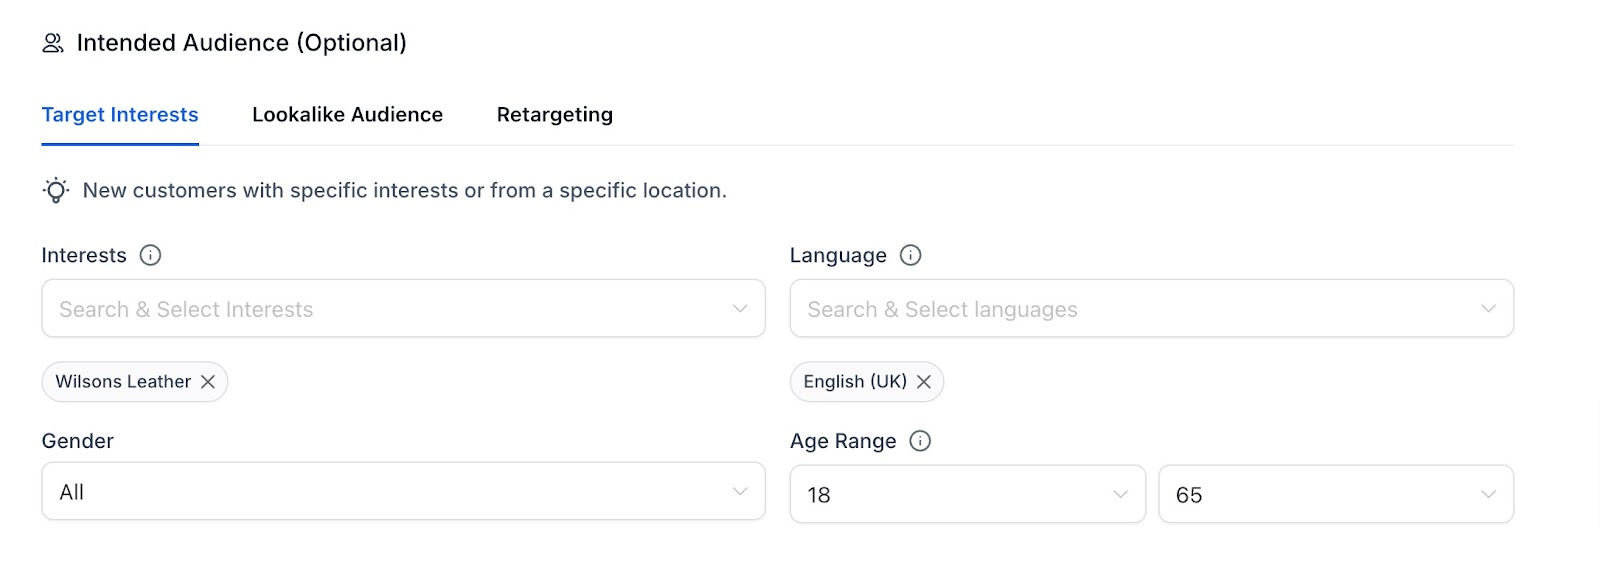
Task: Click the Interests info icon
Action: point(150,255)
